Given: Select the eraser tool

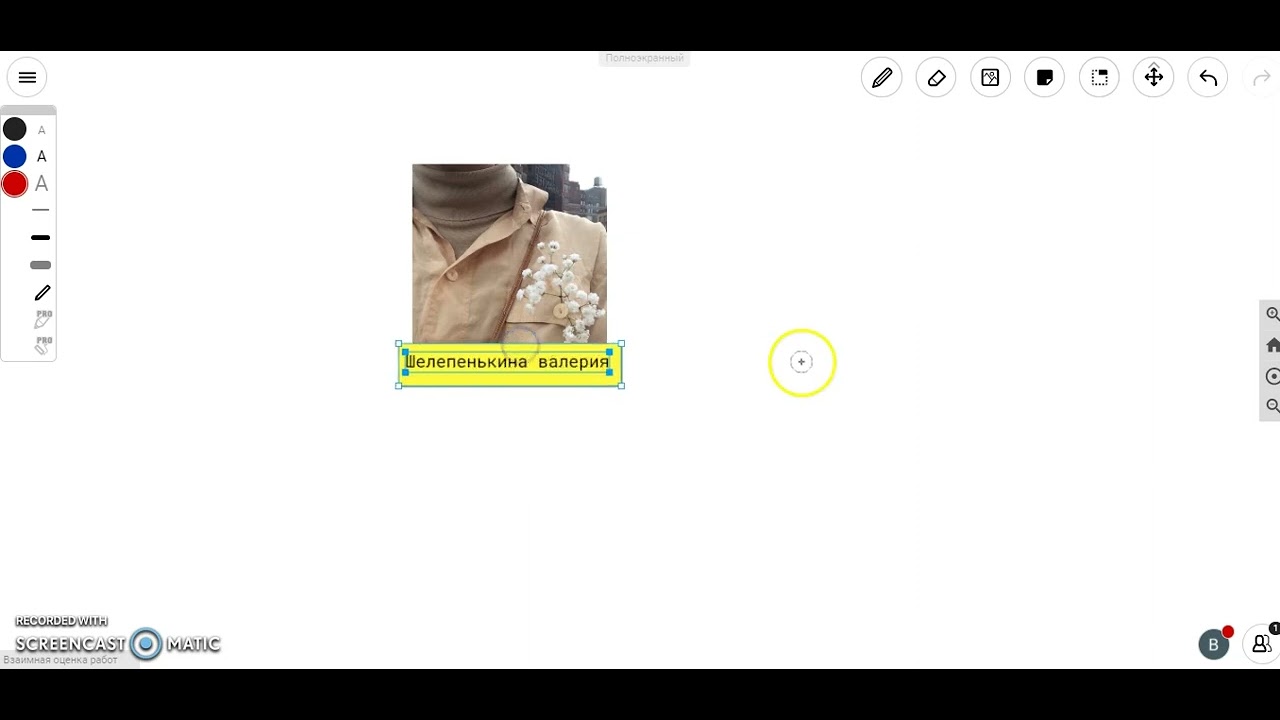Looking at the screenshot, I should click(x=936, y=78).
